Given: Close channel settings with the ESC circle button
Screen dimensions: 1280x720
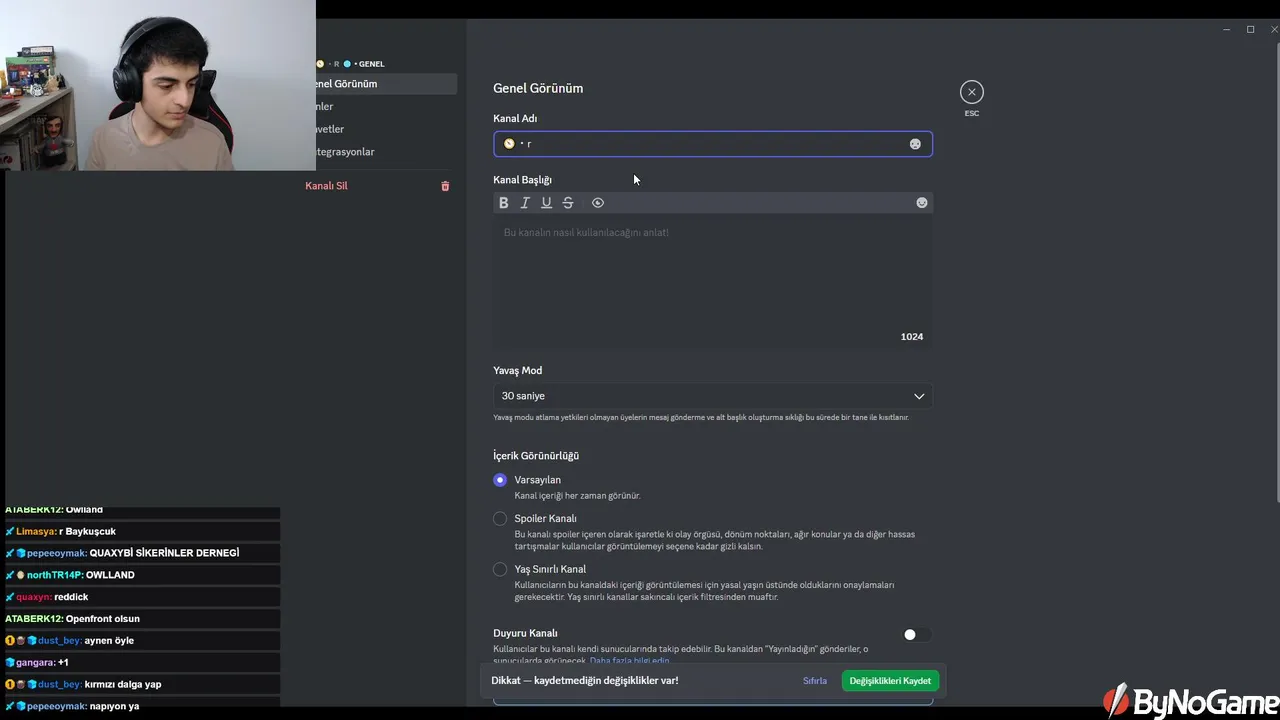Looking at the screenshot, I should pyautogui.click(x=971, y=92).
